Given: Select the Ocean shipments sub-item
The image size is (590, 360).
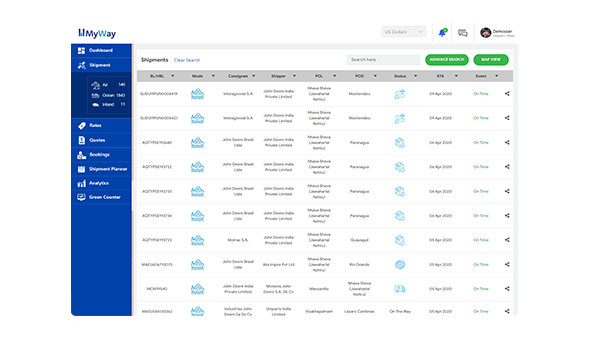Looking at the screenshot, I should pos(108,95).
